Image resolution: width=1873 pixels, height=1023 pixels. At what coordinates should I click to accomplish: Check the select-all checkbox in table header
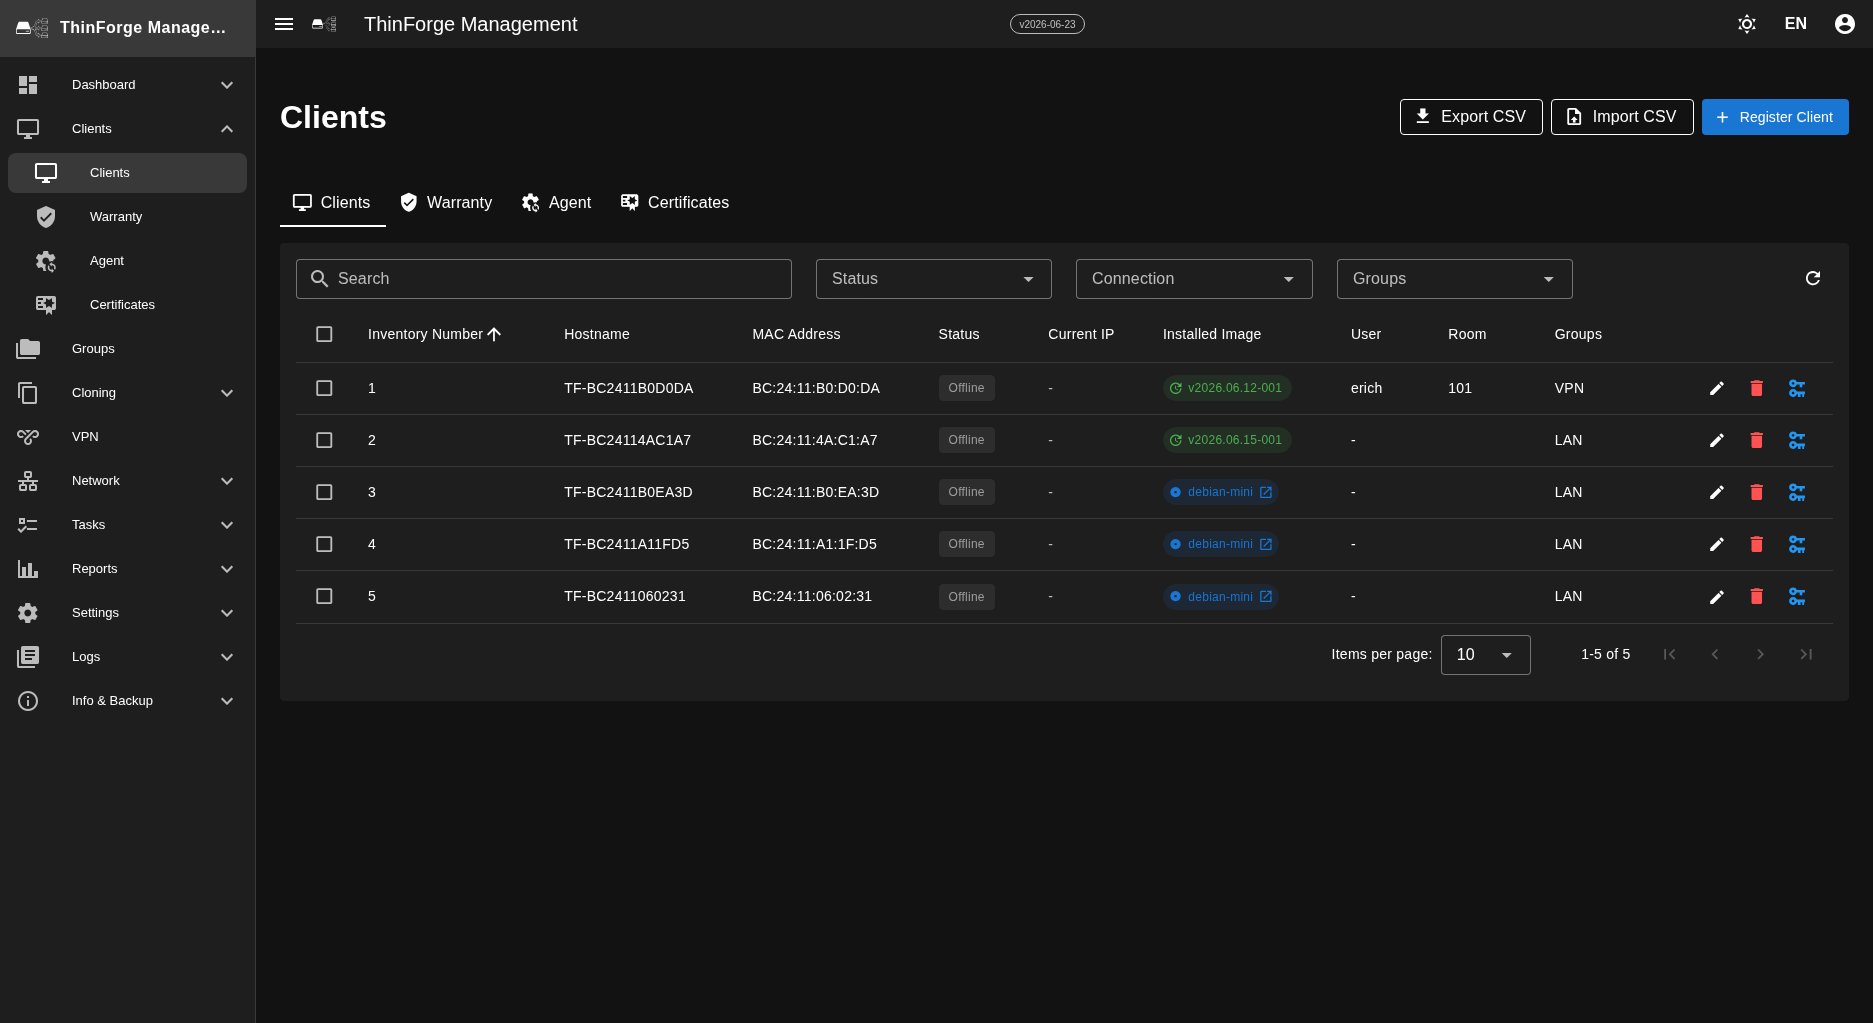[324, 334]
